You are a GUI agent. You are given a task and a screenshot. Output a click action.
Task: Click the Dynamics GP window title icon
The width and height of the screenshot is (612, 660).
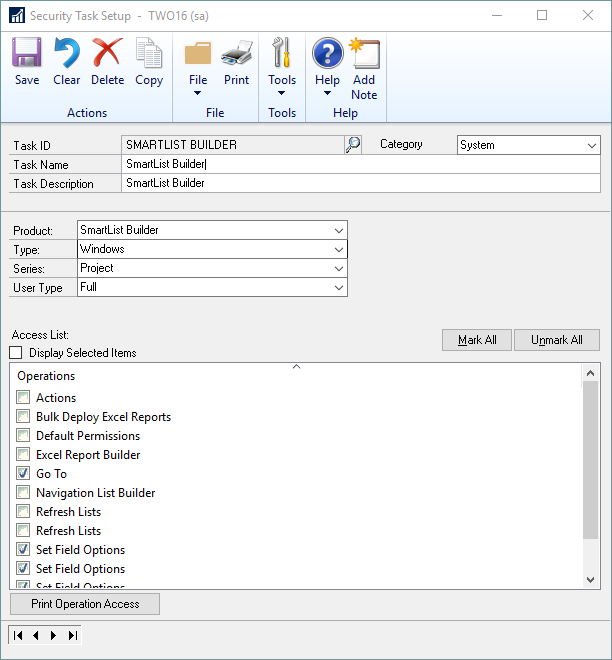pyautogui.click(x=17, y=16)
